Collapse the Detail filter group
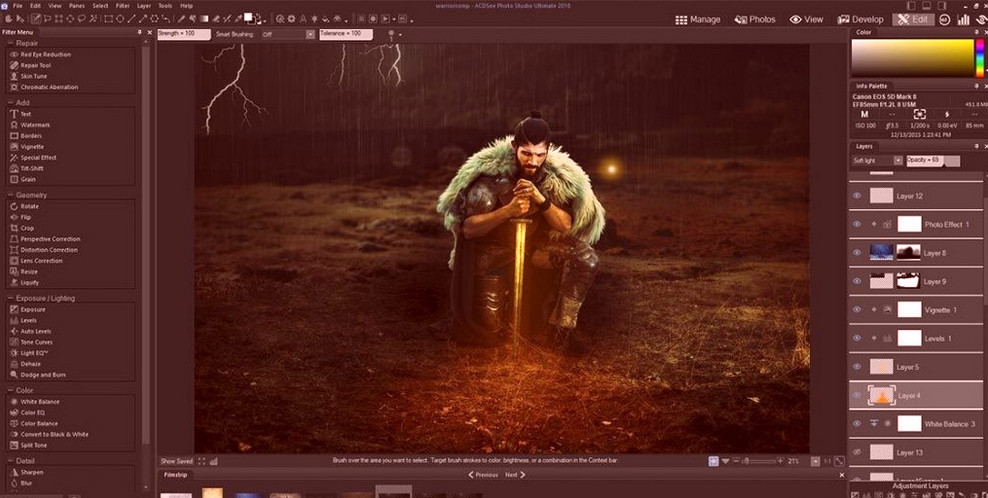The image size is (988, 498). (11, 461)
